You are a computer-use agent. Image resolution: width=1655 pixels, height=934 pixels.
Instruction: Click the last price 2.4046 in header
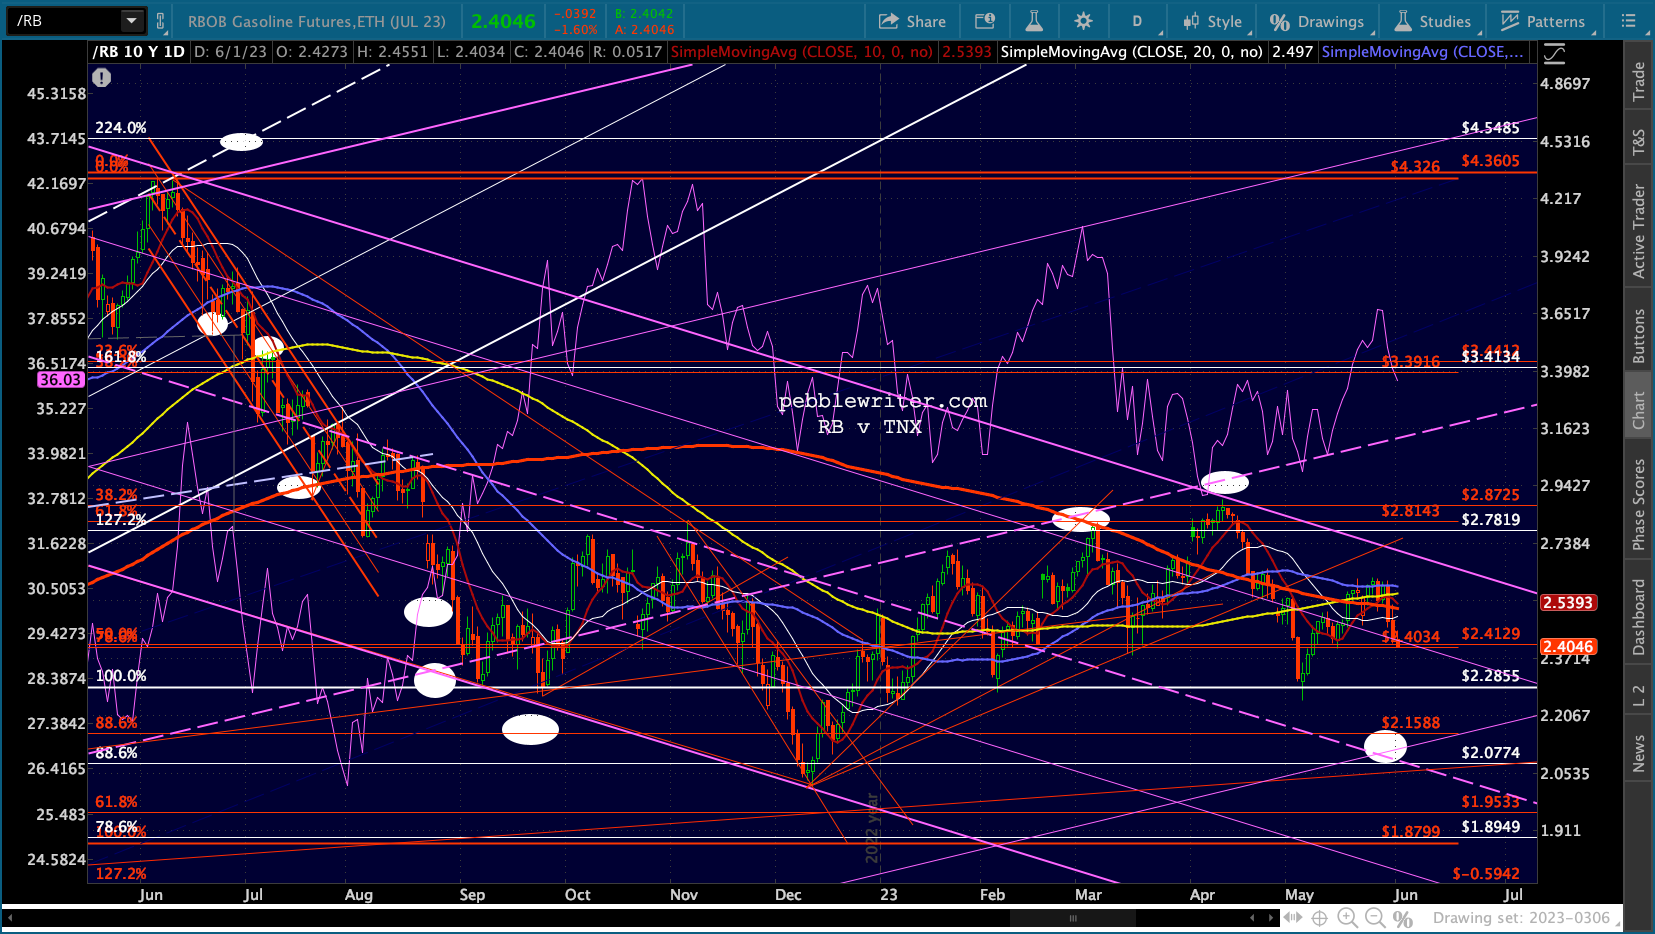504,21
